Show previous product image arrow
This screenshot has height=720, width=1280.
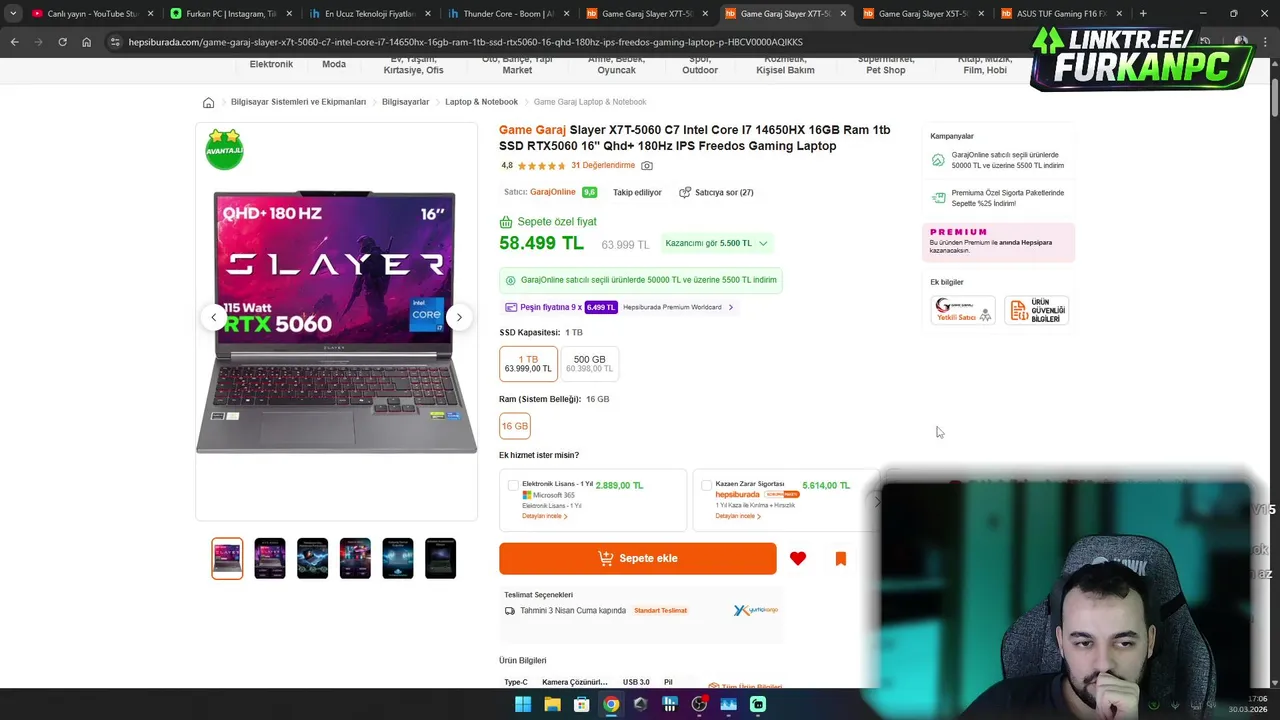213,317
